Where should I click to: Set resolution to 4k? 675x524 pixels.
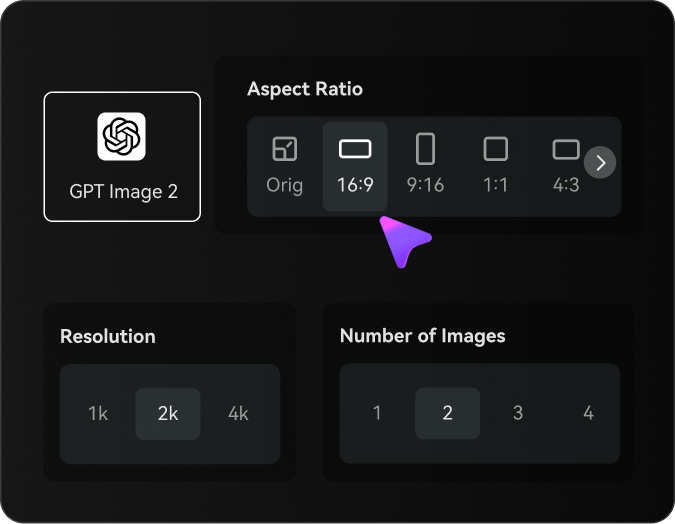click(238, 414)
